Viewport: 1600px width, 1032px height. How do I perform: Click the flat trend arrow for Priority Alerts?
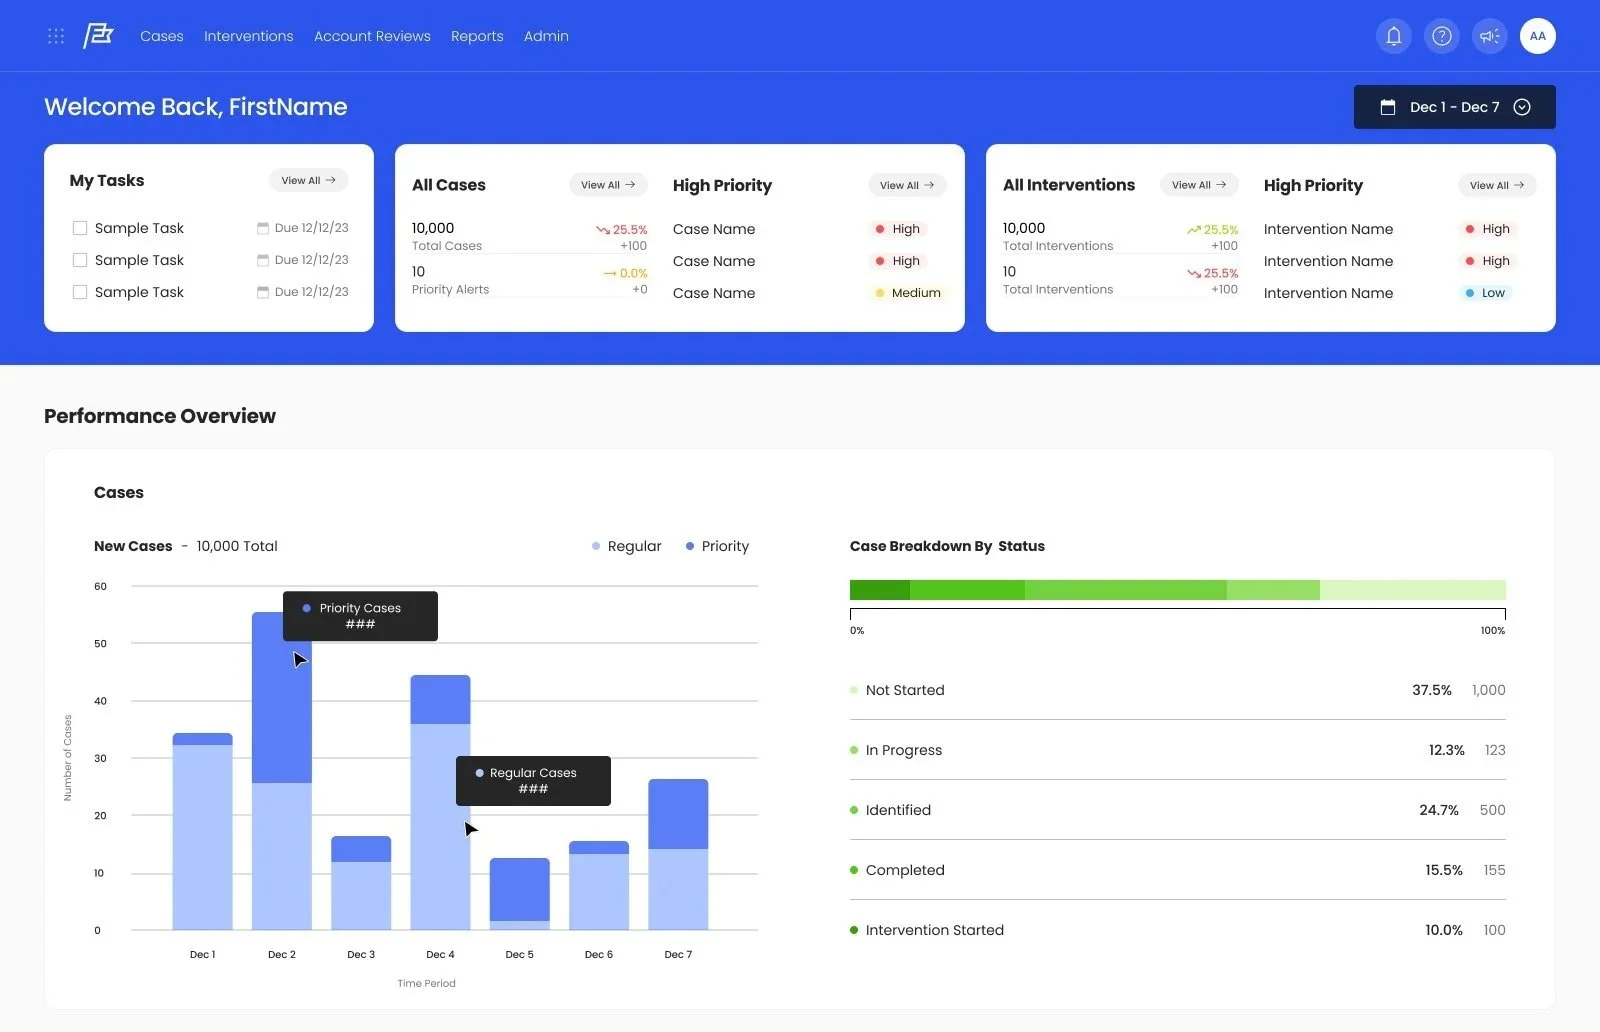point(610,273)
